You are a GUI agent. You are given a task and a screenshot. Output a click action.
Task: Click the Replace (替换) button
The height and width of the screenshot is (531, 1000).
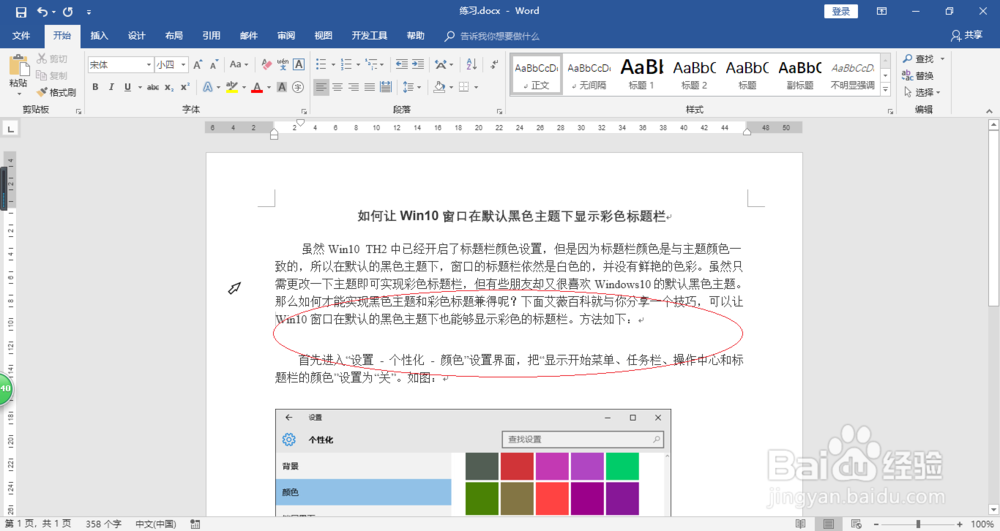tap(918, 75)
